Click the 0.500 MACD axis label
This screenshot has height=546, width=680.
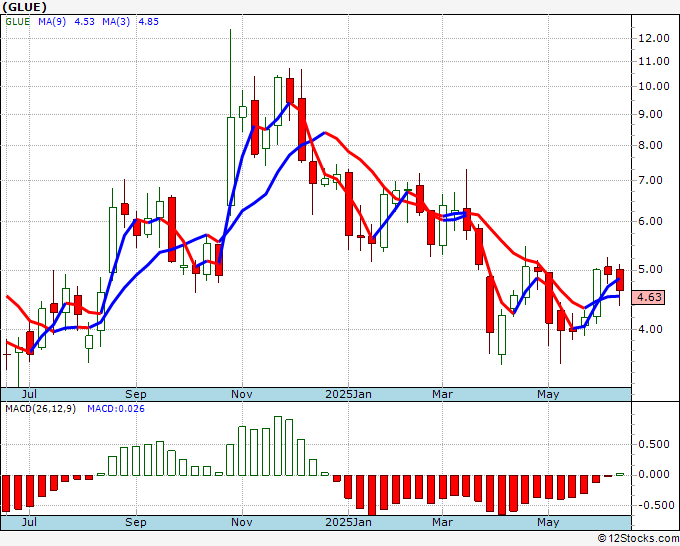654,444
